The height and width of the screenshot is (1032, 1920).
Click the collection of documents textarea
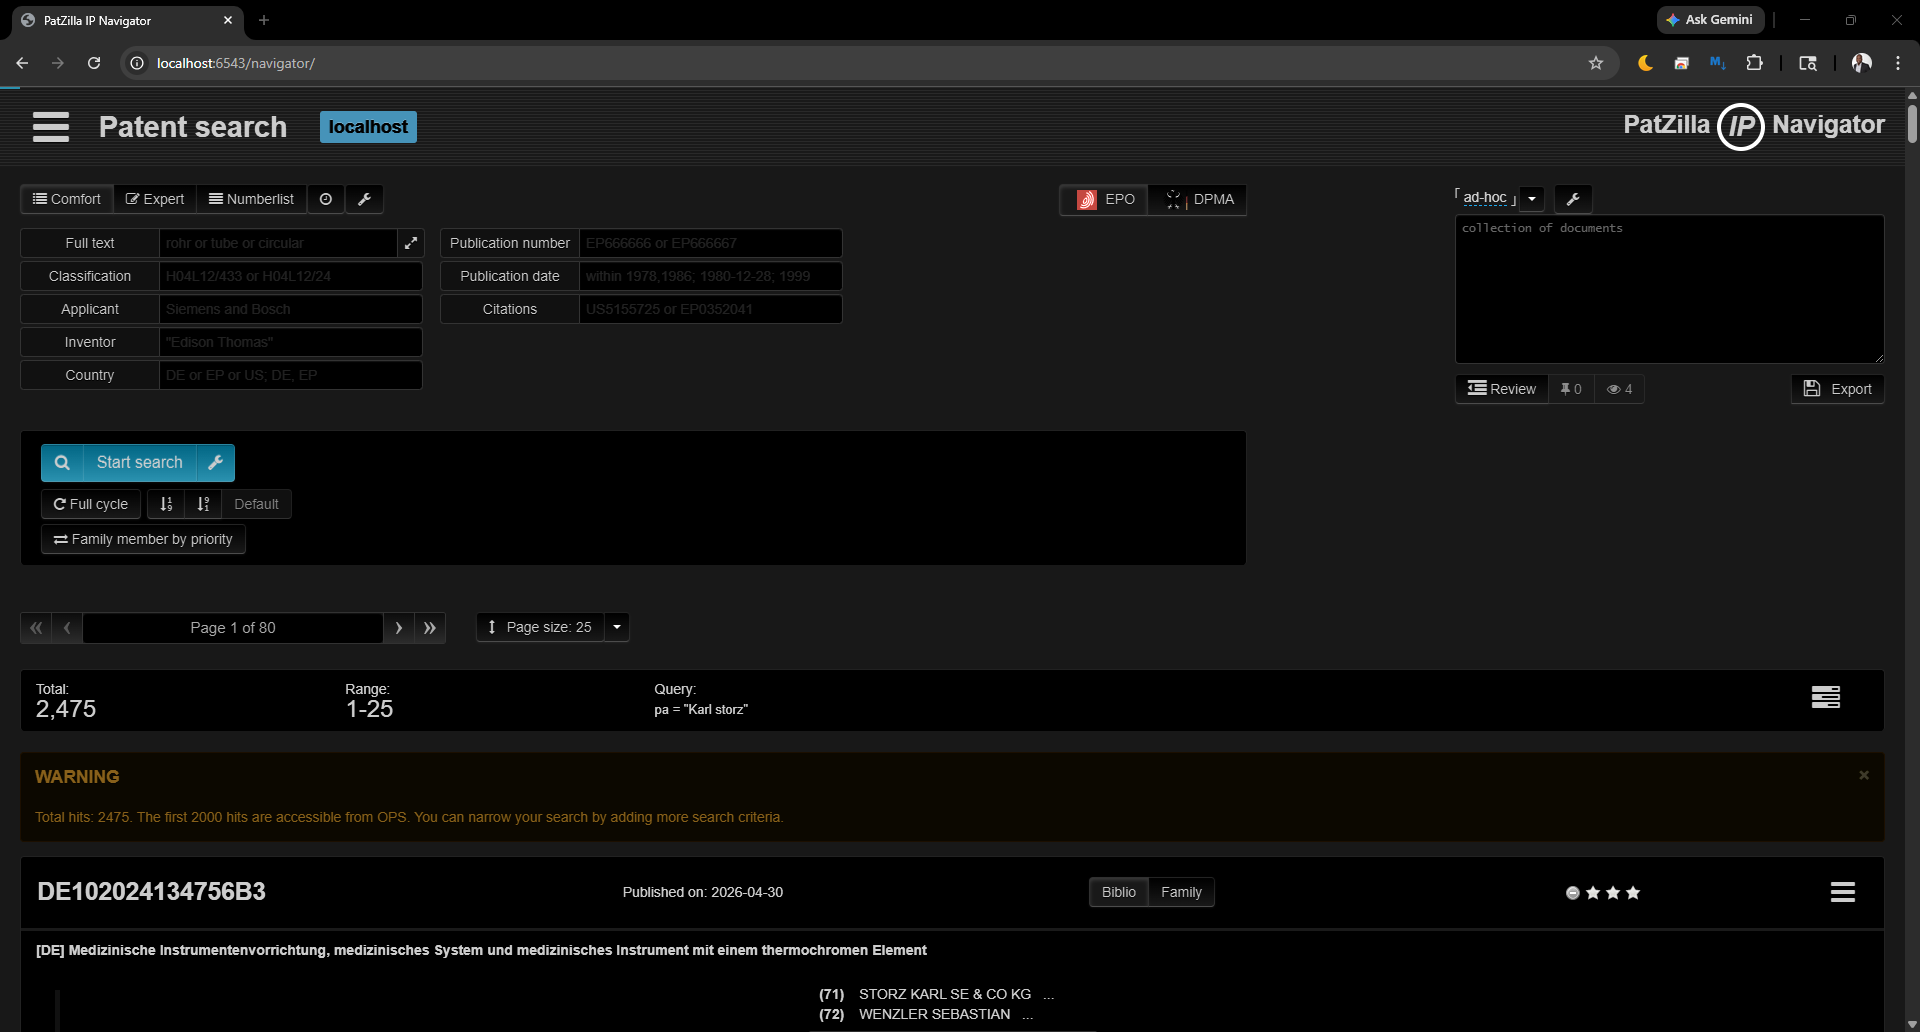[1670, 289]
